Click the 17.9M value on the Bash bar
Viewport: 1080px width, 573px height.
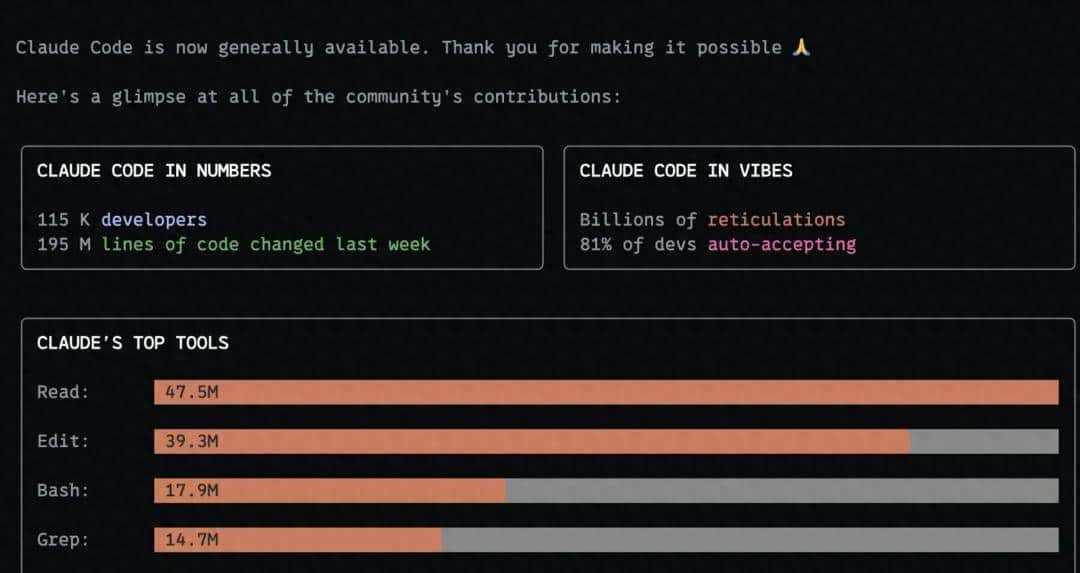[x=192, y=490]
